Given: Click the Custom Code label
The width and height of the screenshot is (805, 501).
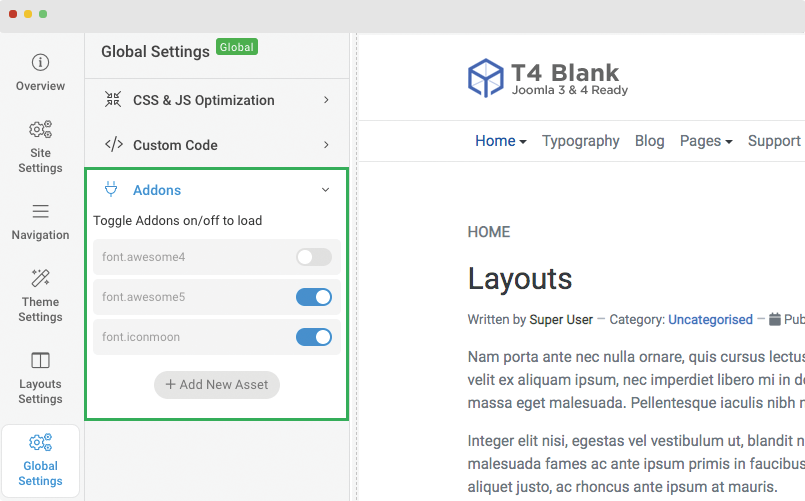Looking at the screenshot, I should click(175, 145).
